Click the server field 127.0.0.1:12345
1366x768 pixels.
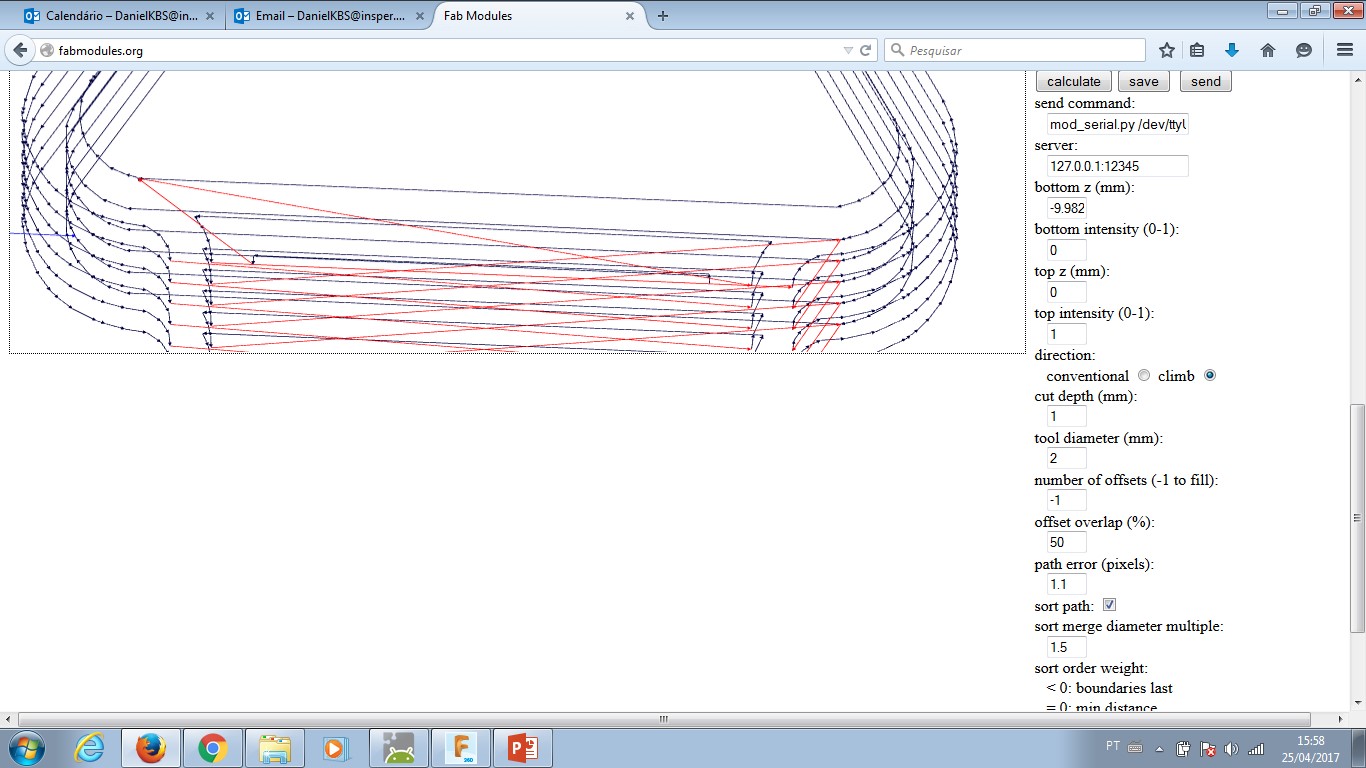(x=1118, y=166)
